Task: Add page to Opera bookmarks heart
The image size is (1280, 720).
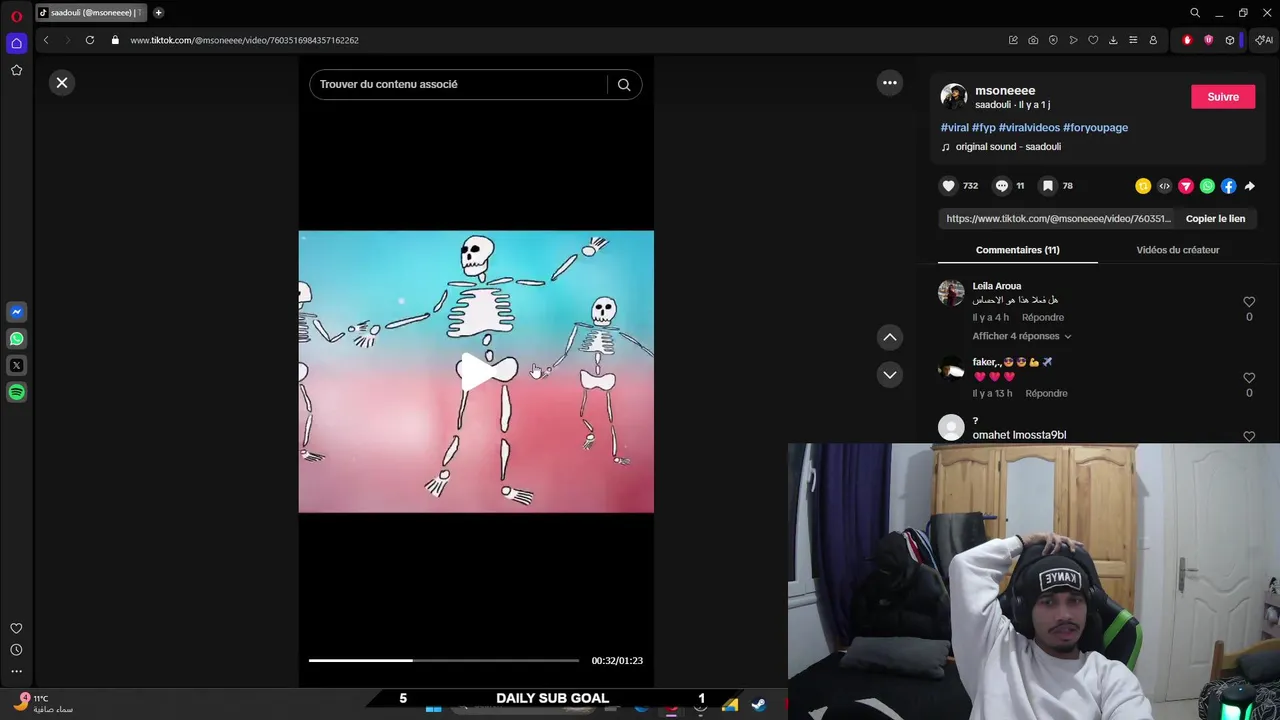Action: click(1093, 40)
